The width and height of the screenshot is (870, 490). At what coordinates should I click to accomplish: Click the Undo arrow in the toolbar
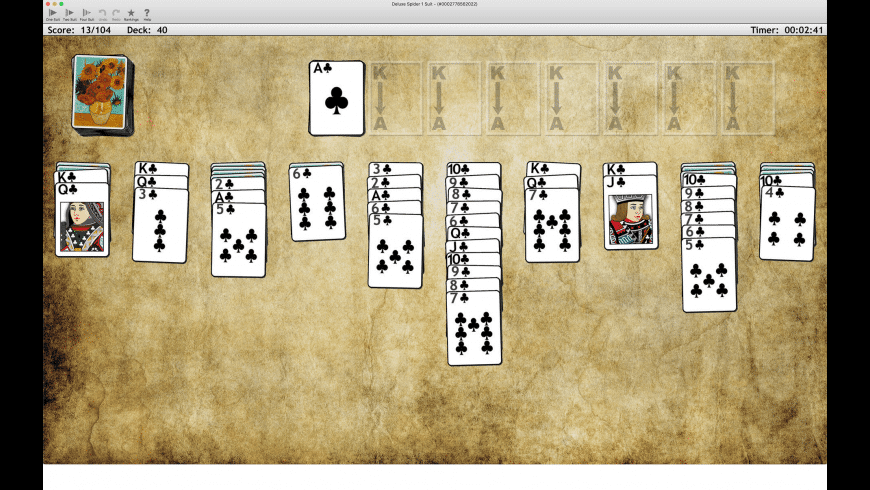(x=103, y=14)
